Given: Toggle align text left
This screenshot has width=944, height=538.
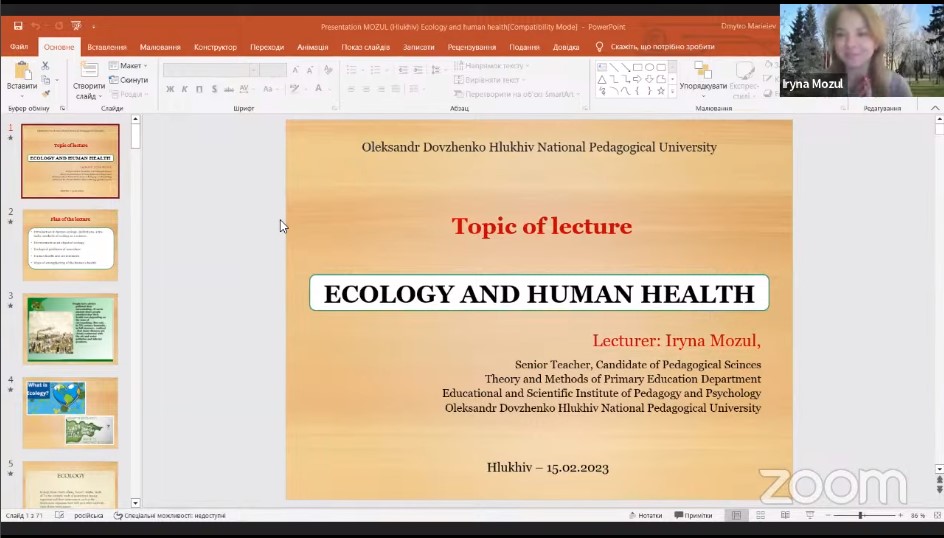Looking at the screenshot, I should click(x=351, y=89).
